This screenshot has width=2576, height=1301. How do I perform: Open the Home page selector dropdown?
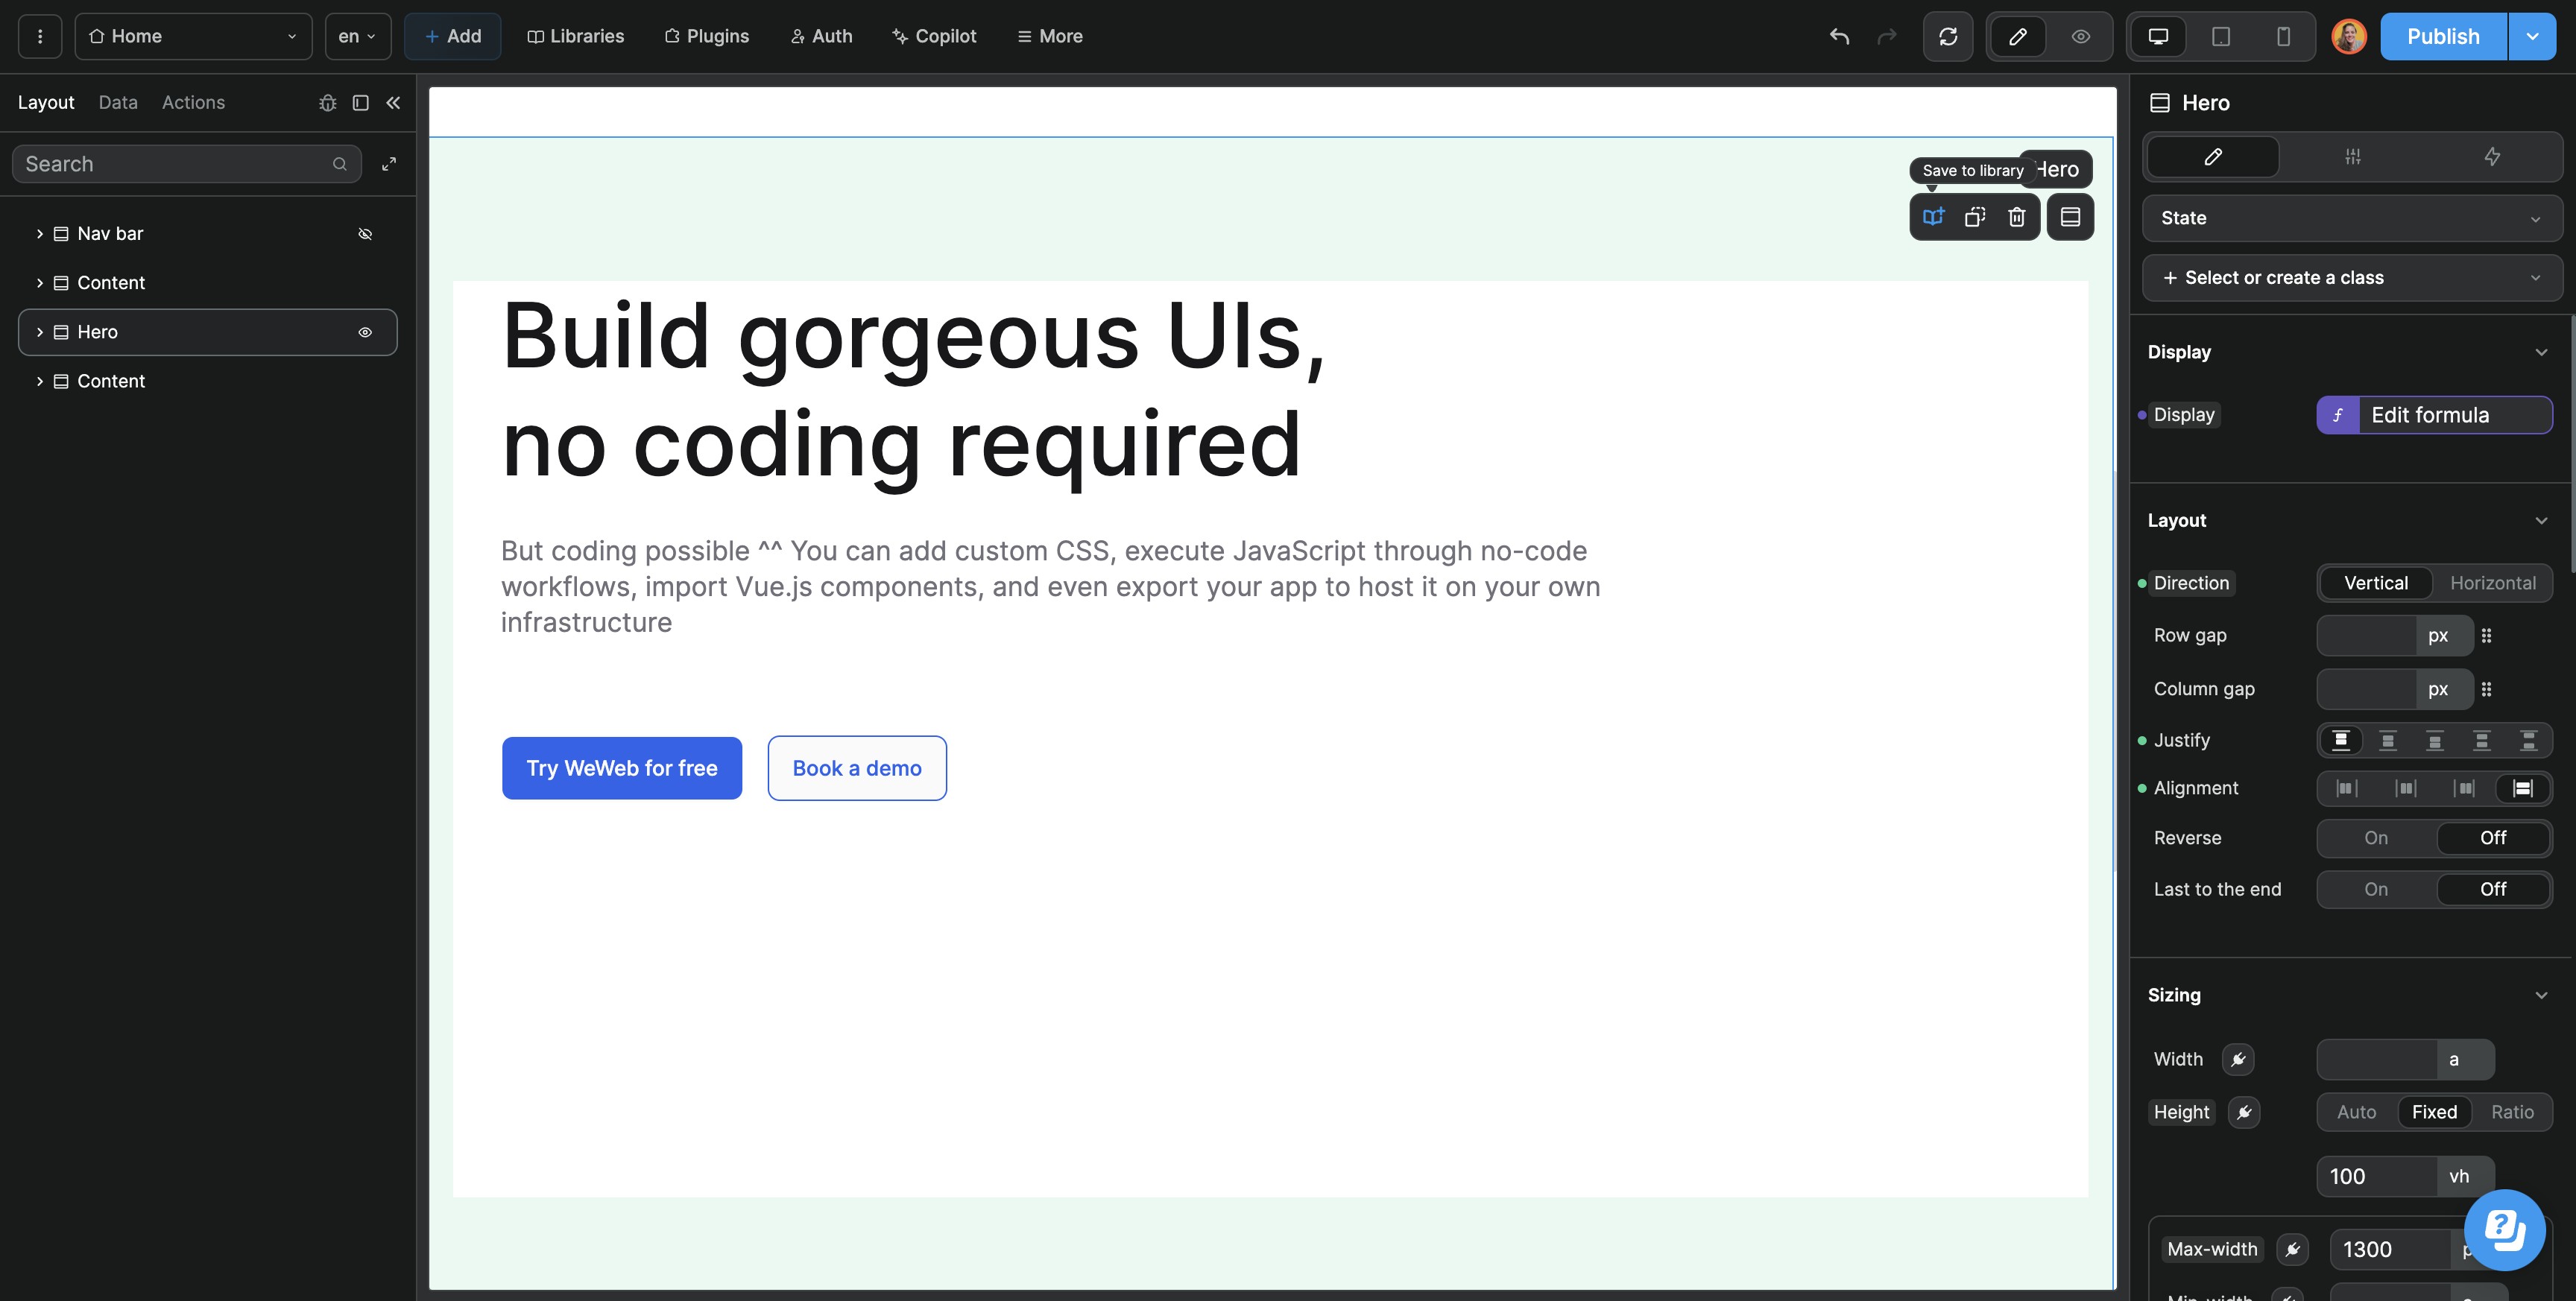(193, 37)
